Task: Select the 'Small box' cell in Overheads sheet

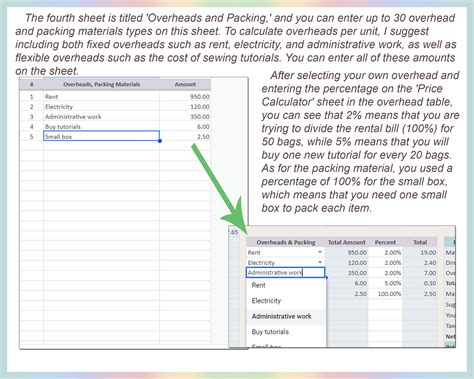Action: tap(101, 136)
